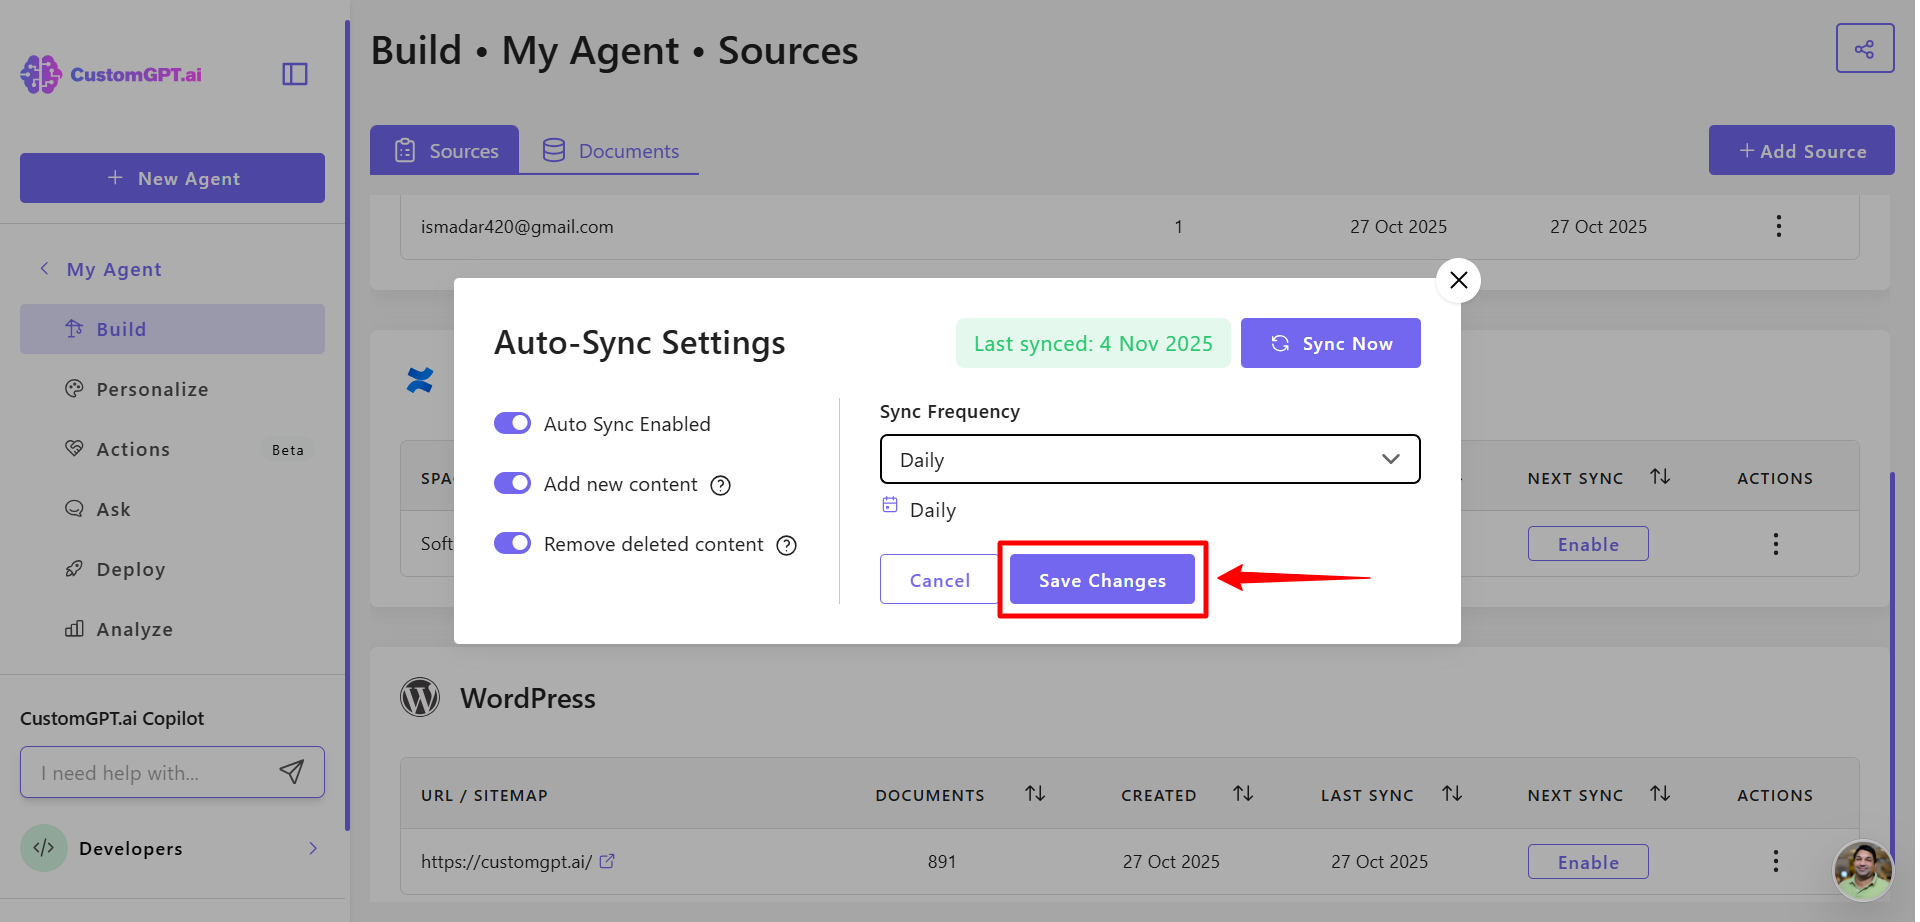Click the Sync Now button
This screenshot has height=922, width=1920.
[x=1330, y=343]
